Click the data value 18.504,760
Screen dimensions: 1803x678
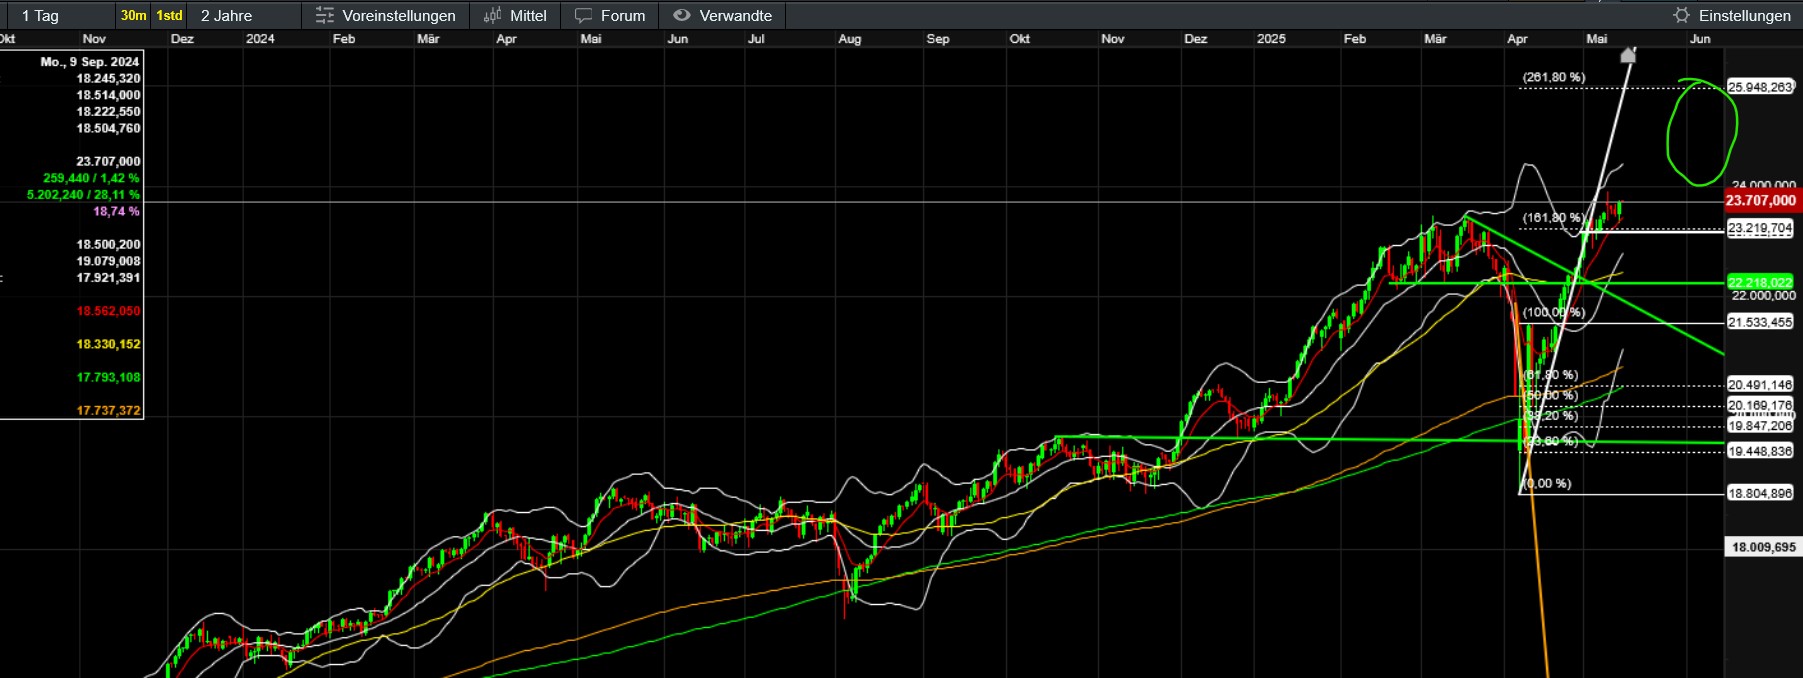tap(108, 128)
